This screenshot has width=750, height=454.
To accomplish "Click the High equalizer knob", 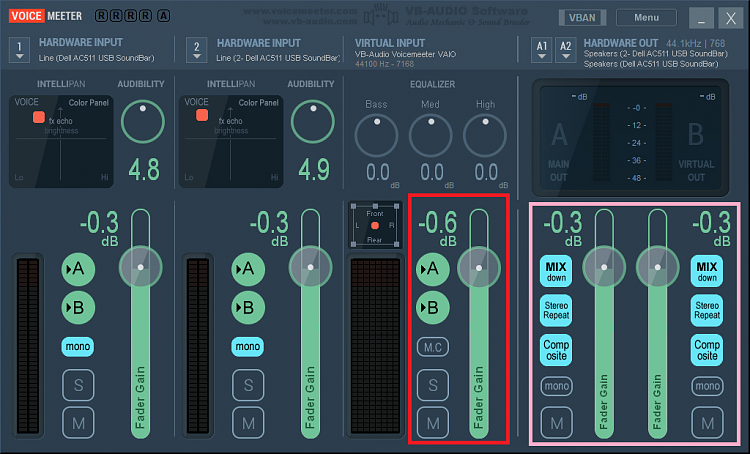I will 485,135.
